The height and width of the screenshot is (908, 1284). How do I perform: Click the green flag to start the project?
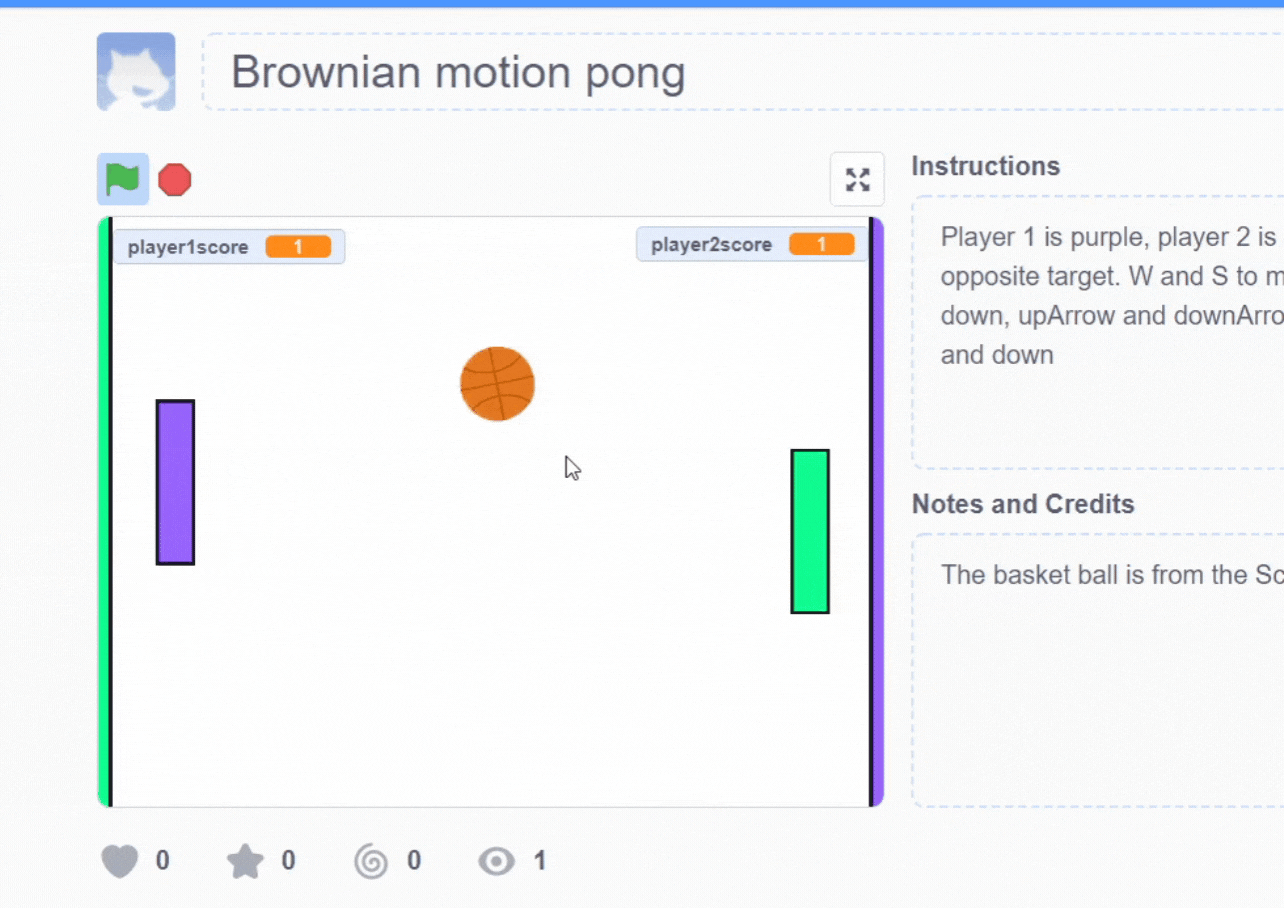[120, 179]
